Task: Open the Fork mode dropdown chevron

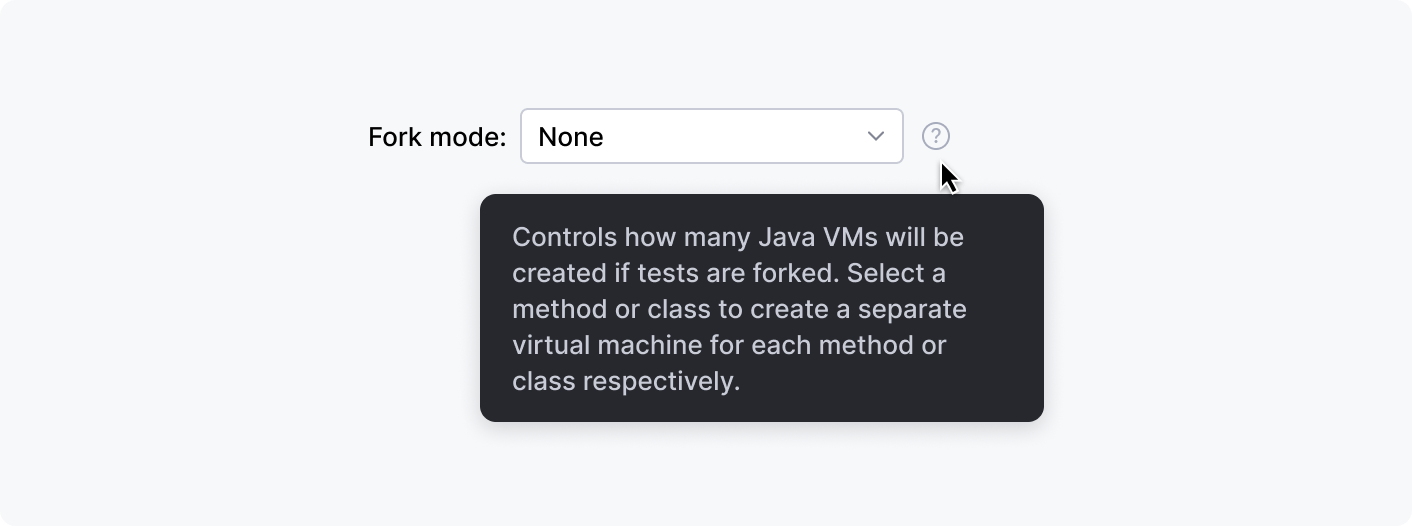Action: [876, 136]
